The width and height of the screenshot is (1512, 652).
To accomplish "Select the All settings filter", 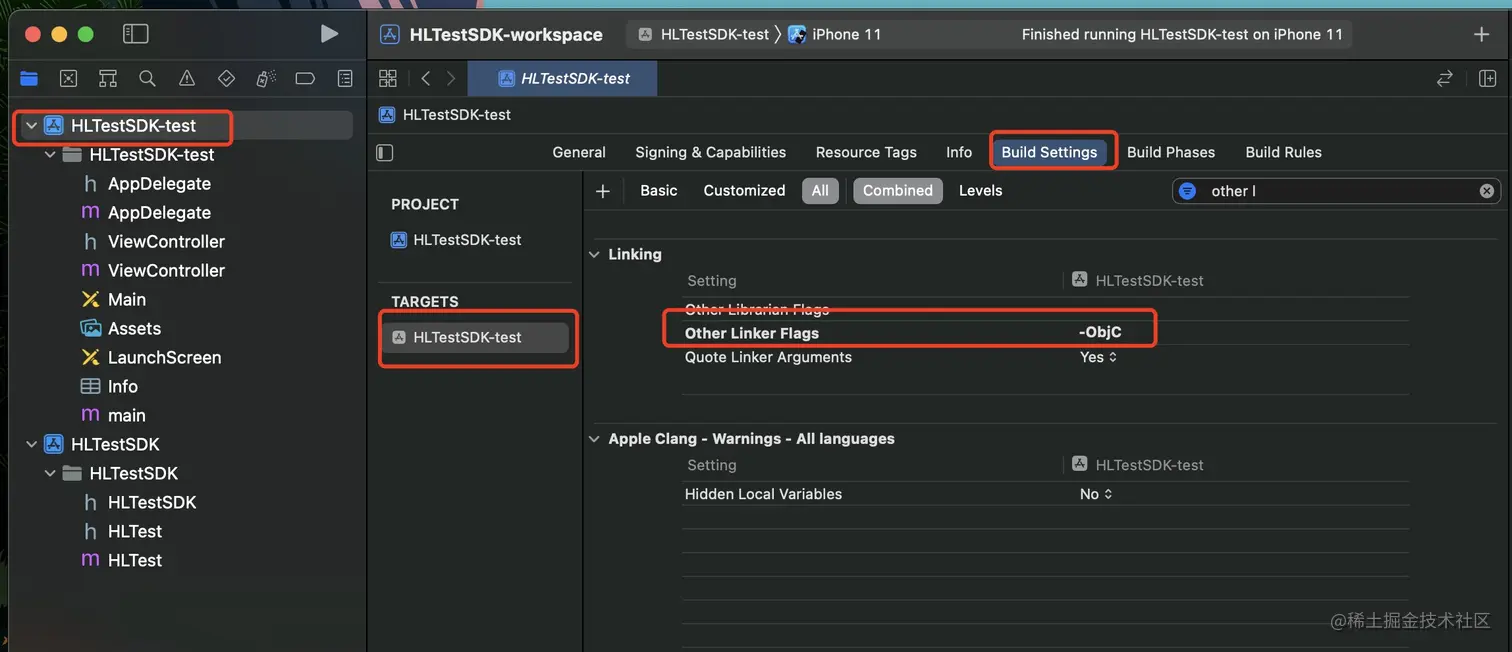I will tap(820, 190).
